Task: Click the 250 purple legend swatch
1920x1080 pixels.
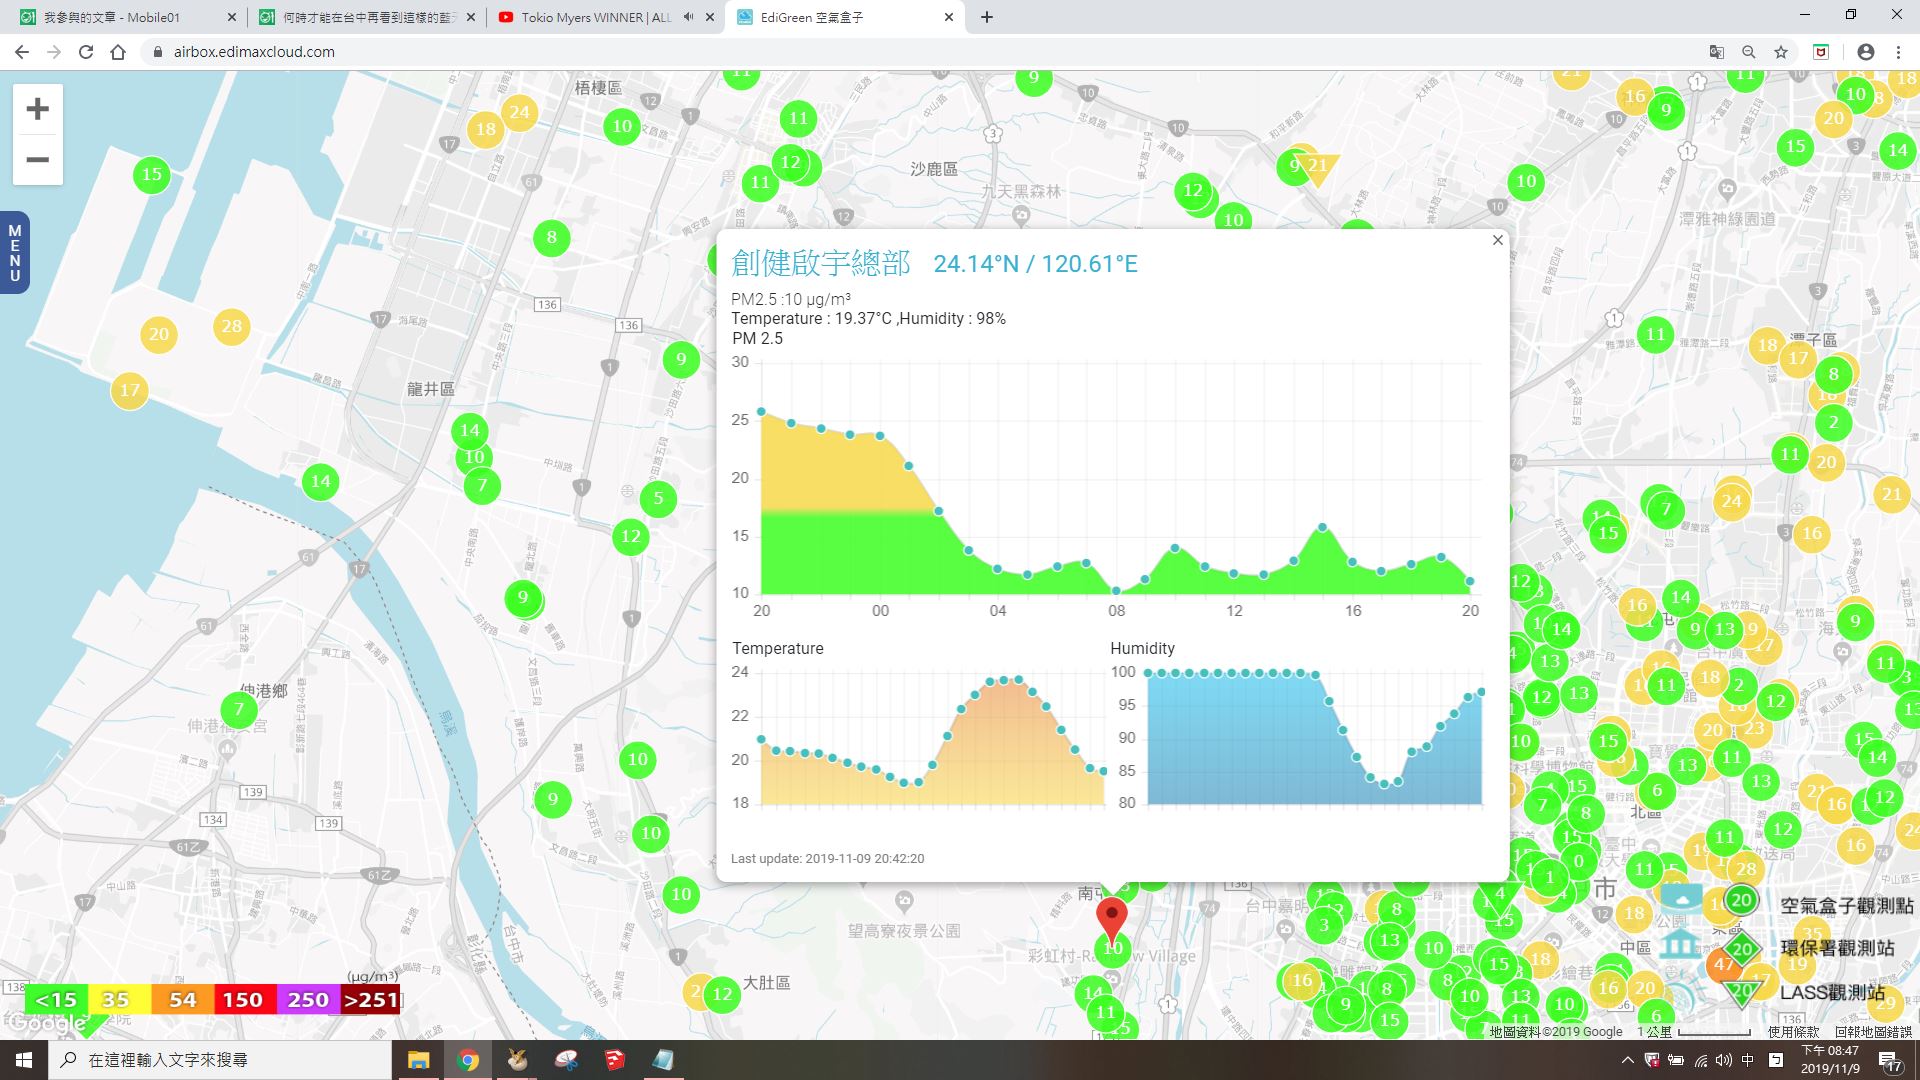Action: 308,1000
